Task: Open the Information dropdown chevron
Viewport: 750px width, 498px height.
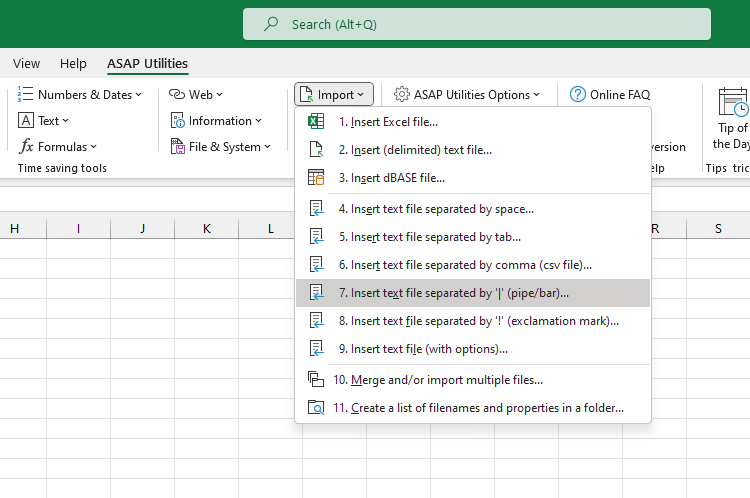Action: [x=259, y=121]
